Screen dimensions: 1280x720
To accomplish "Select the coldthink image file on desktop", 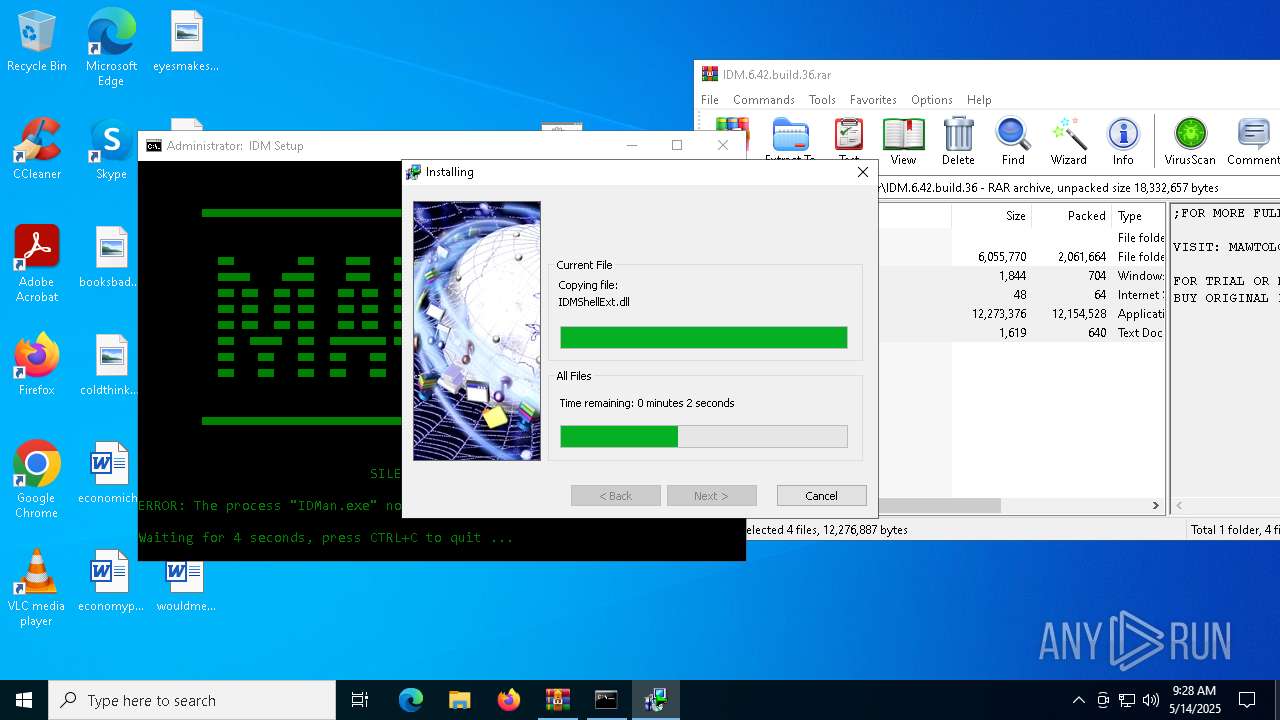I will tap(111, 366).
